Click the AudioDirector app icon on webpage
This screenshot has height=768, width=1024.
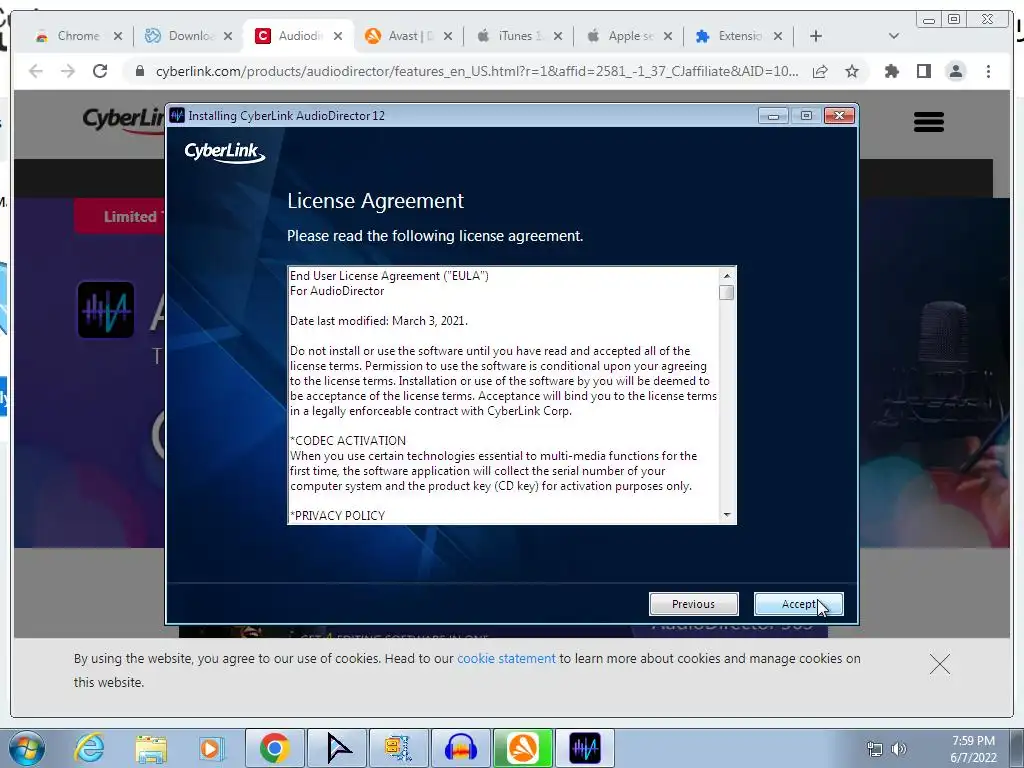point(106,310)
